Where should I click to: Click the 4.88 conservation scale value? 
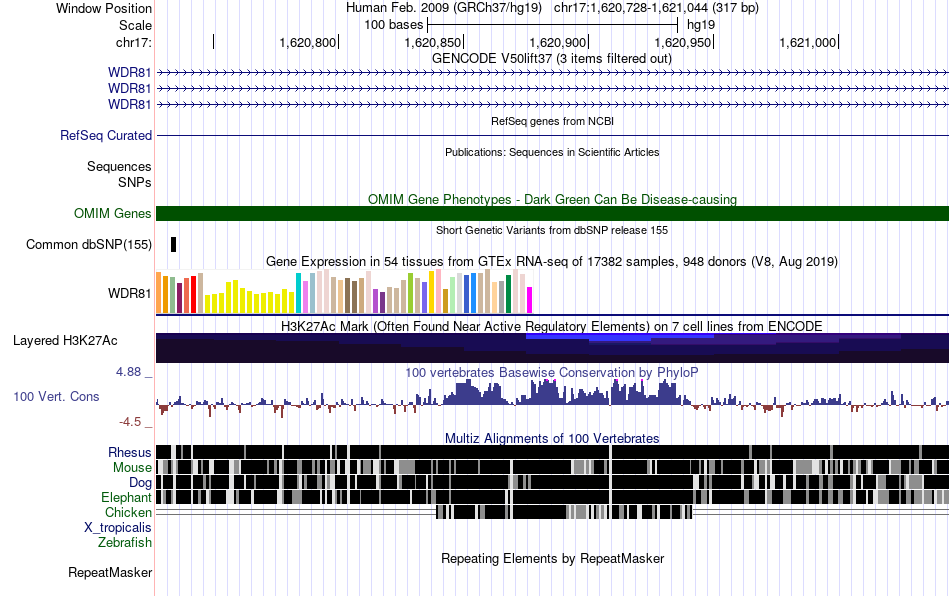coord(128,372)
